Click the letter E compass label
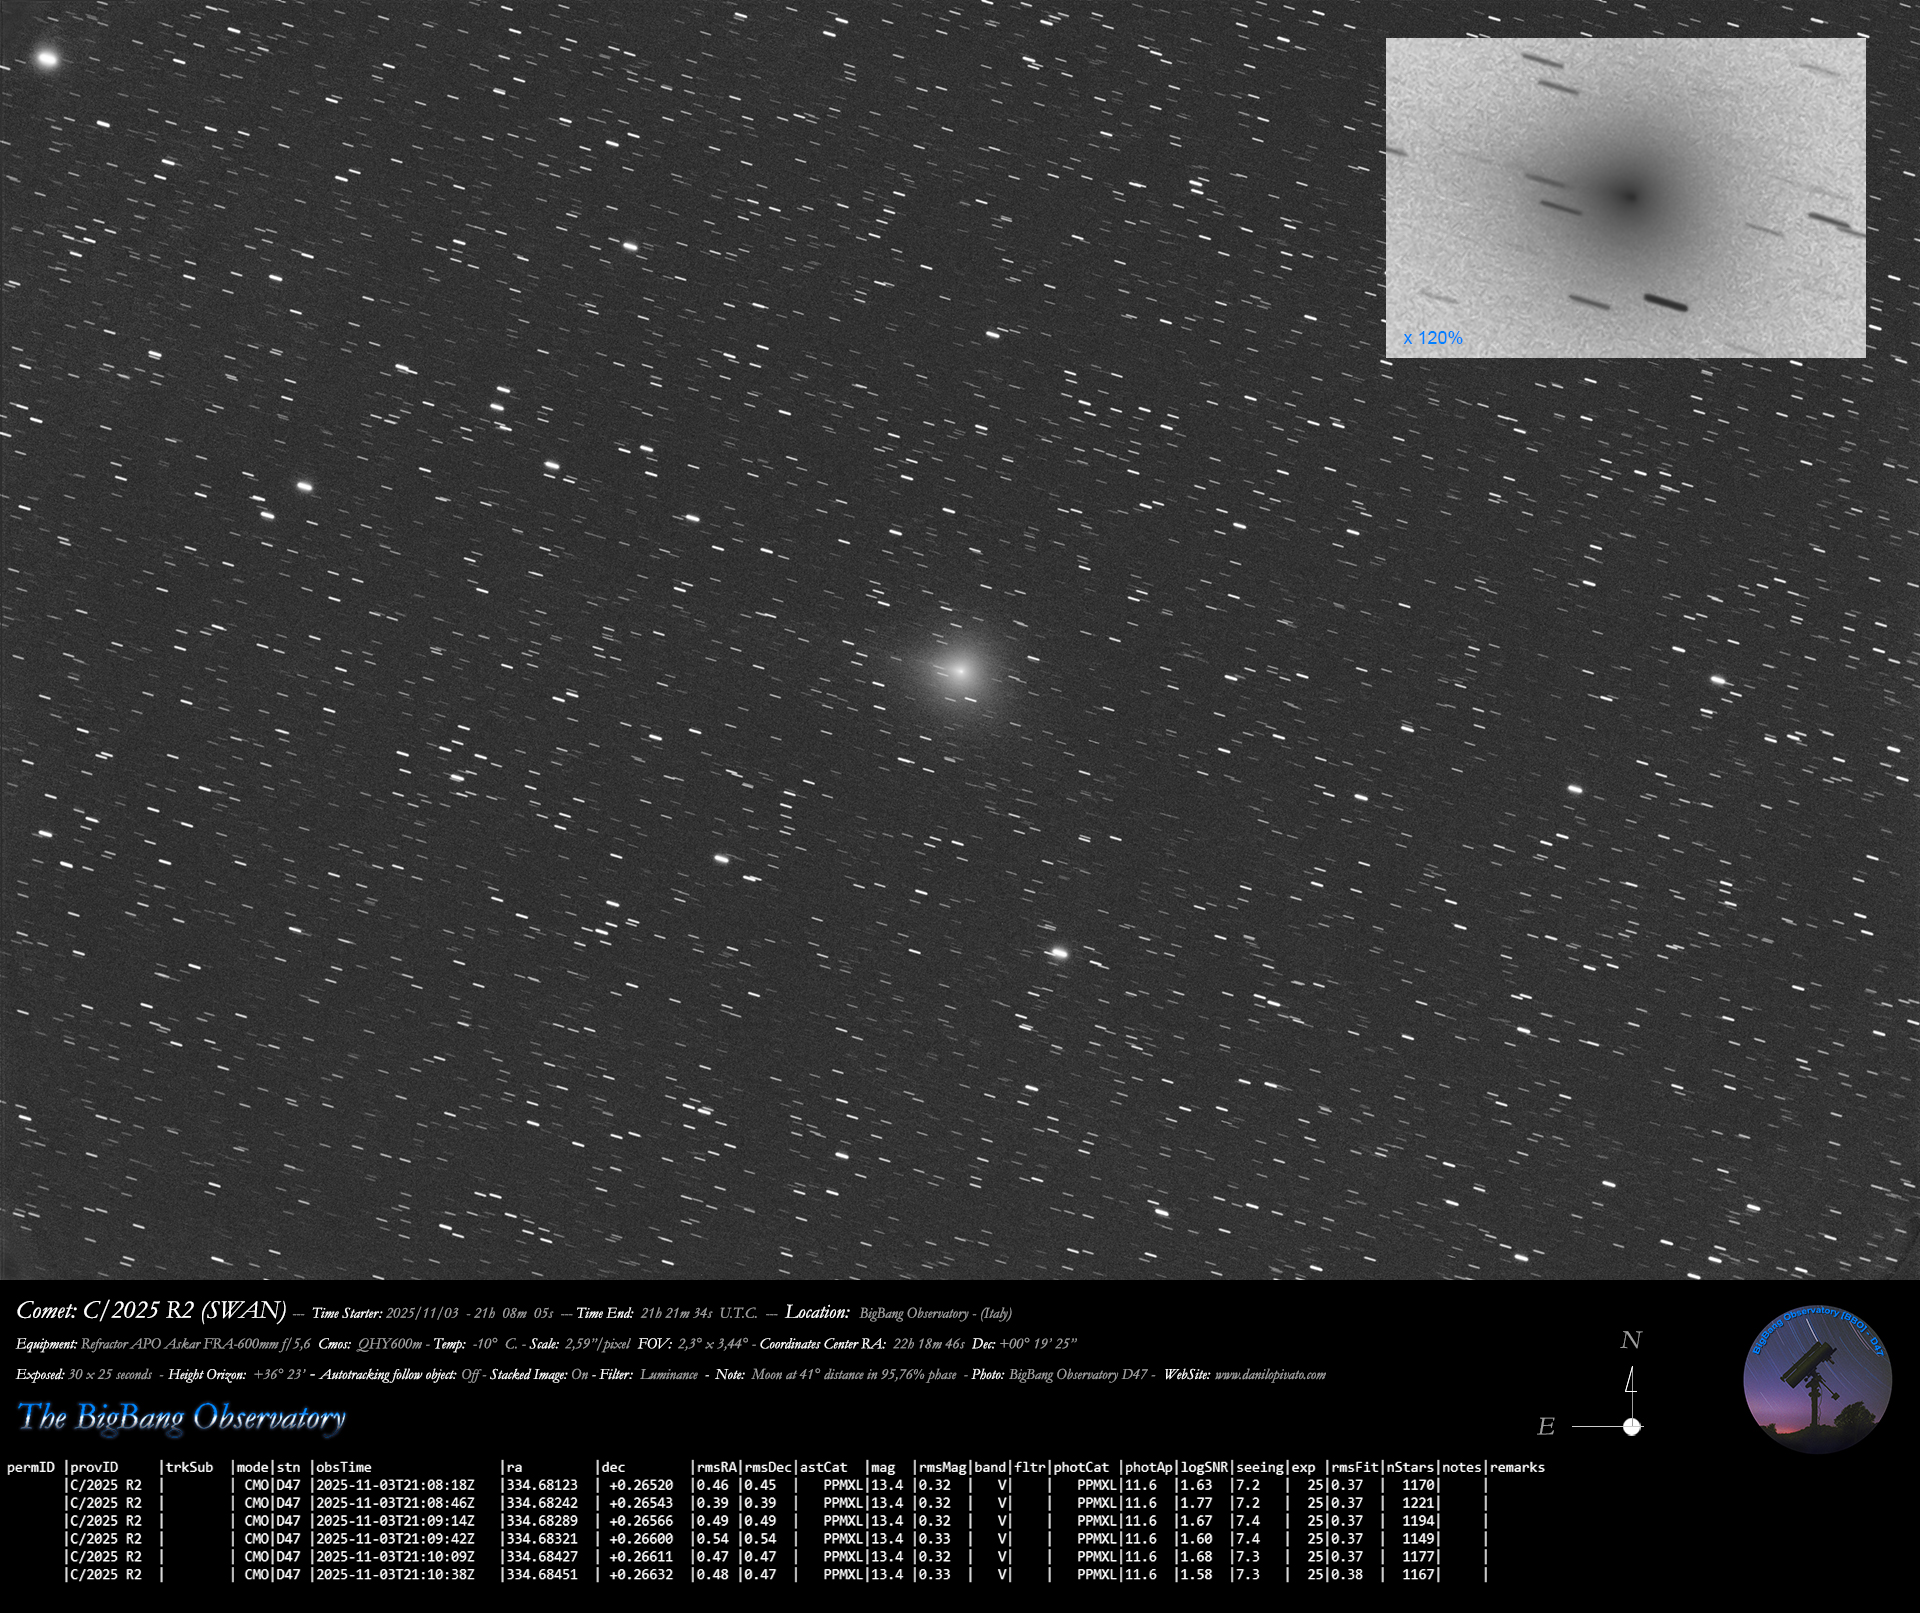 pyautogui.click(x=1546, y=1427)
